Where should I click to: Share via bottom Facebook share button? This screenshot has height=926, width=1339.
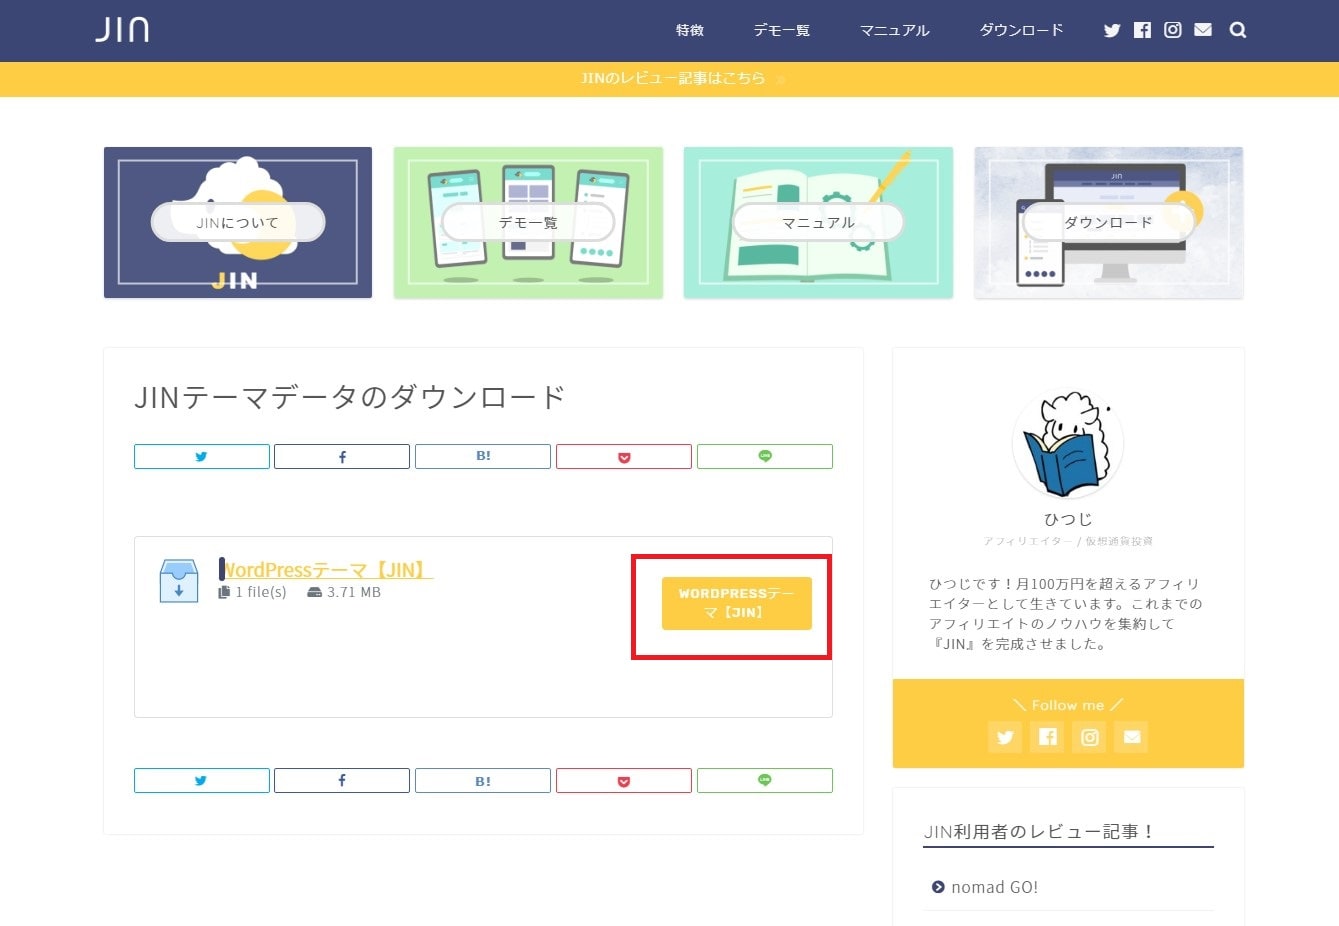342,780
